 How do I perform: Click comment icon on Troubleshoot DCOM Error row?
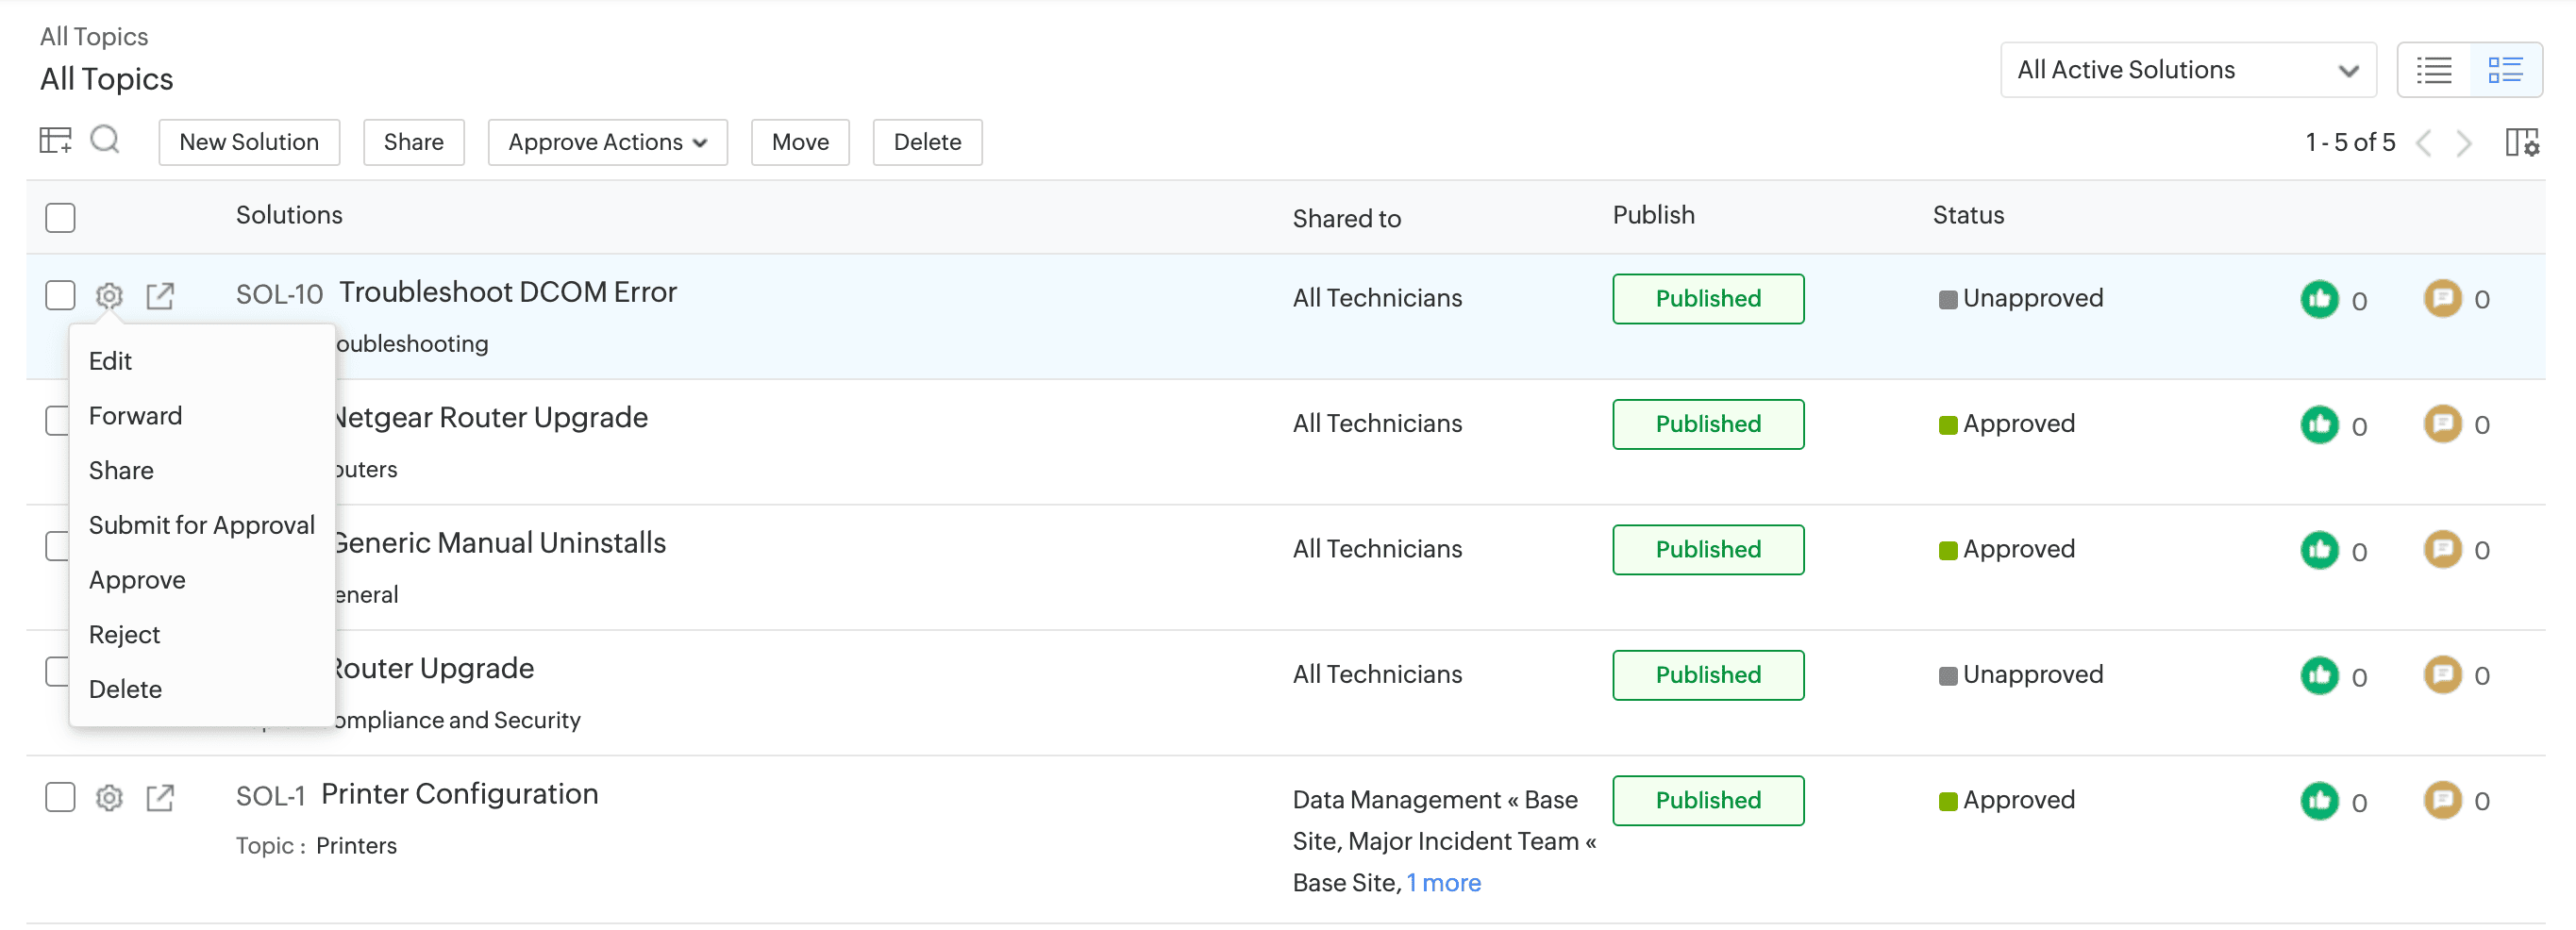click(x=2442, y=299)
